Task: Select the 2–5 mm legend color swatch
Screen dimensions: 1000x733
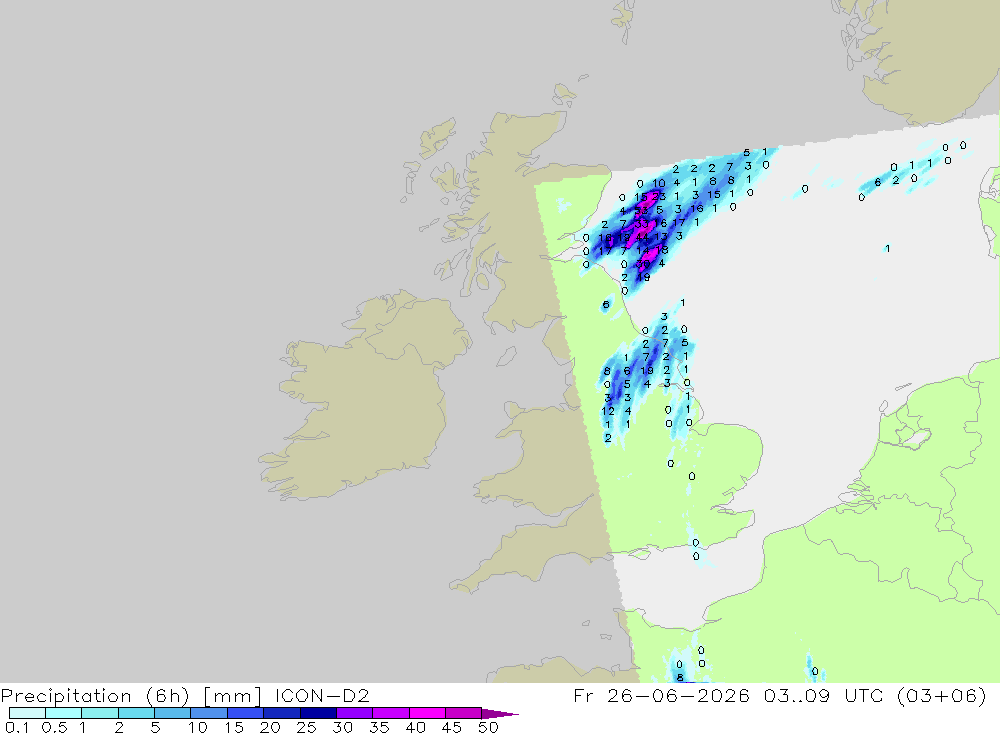Action: [x=136, y=713]
